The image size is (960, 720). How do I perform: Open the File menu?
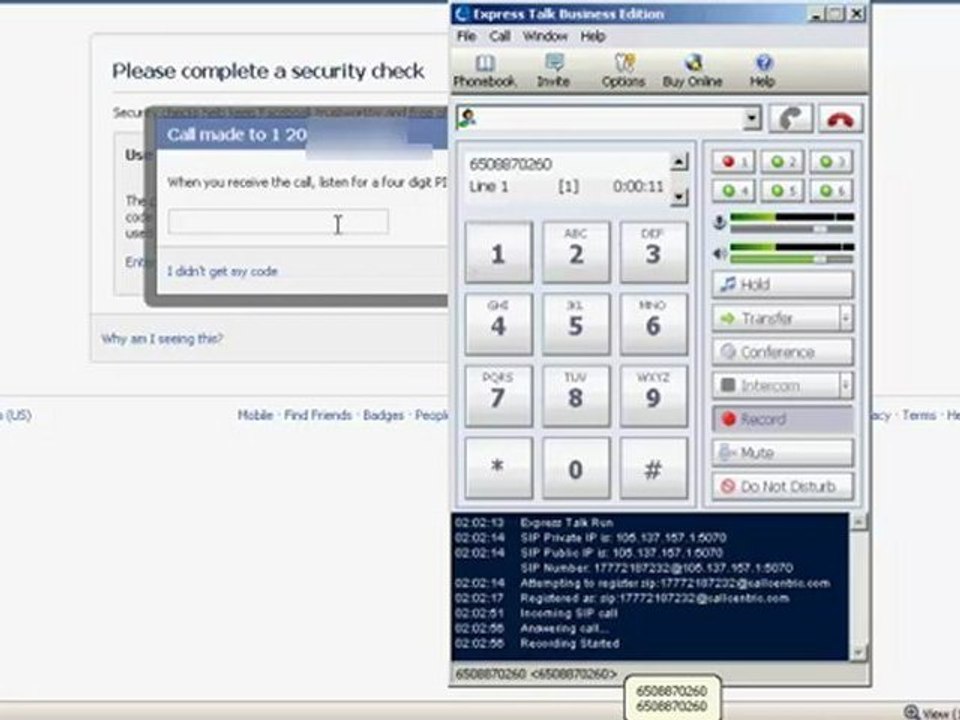point(466,36)
